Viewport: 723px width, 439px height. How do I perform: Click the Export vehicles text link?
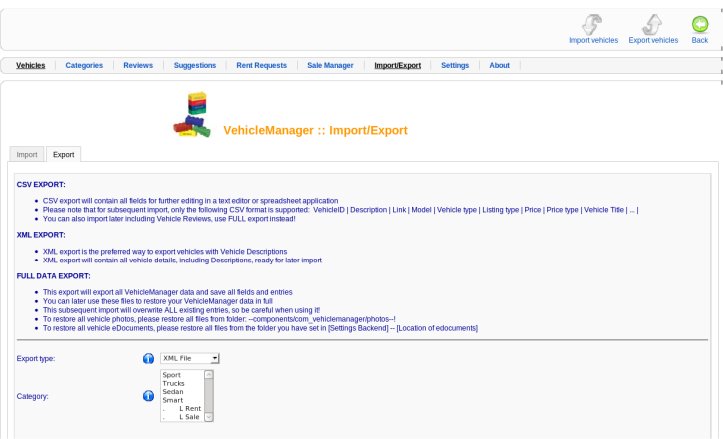653,41
